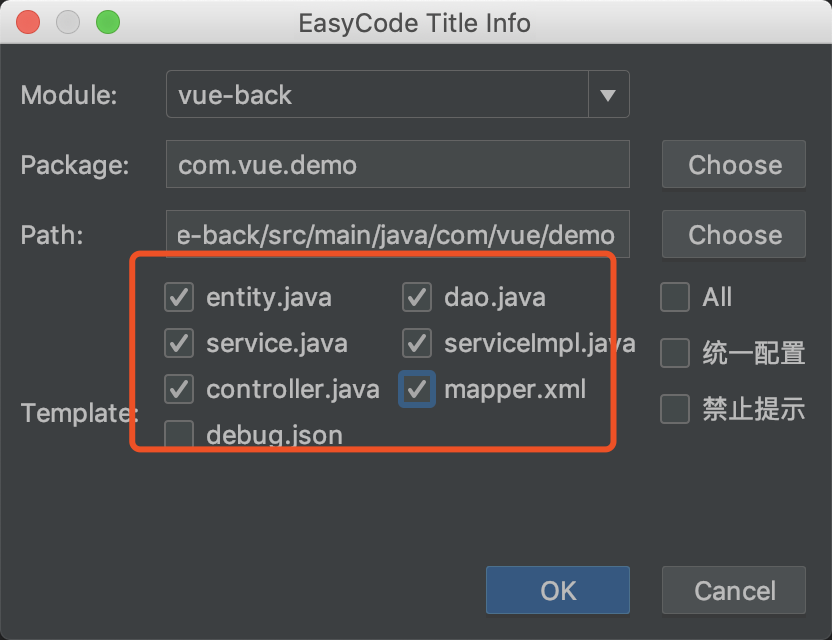This screenshot has width=832, height=640.
Task: Click the vue-back module combo box
Action: pos(378,95)
